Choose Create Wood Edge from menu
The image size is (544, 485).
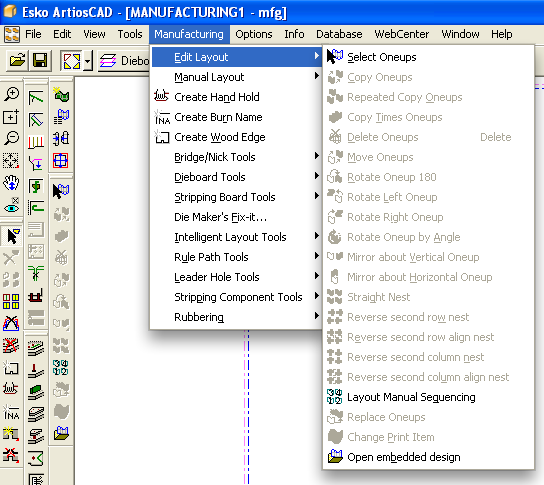237,137
